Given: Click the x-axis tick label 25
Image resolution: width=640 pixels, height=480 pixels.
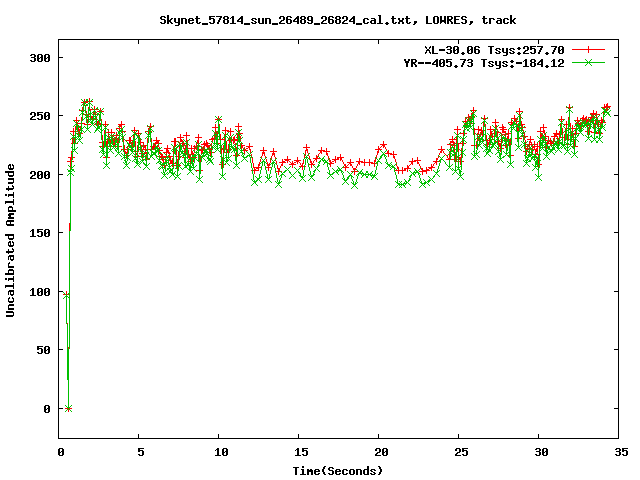Looking at the screenshot, I should [461, 452].
